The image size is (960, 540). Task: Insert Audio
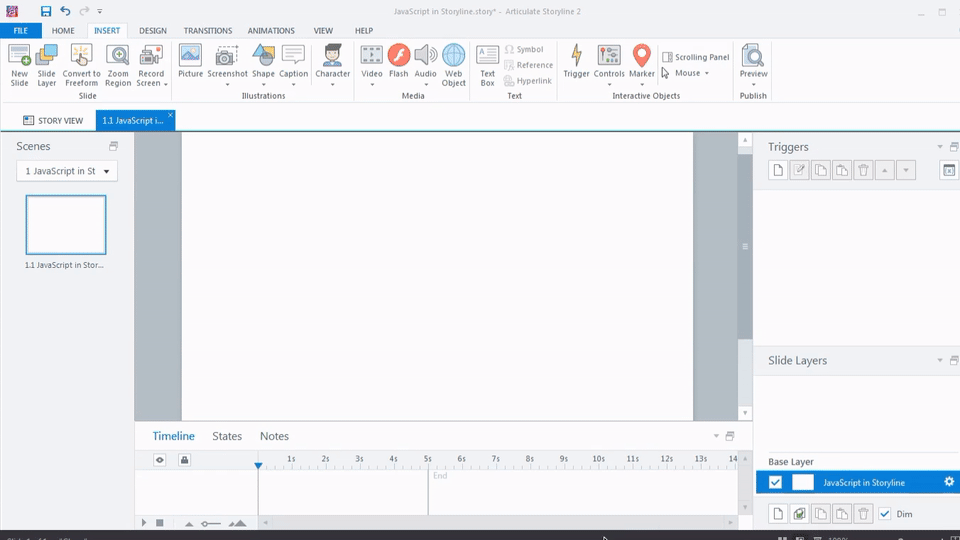tap(426, 64)
